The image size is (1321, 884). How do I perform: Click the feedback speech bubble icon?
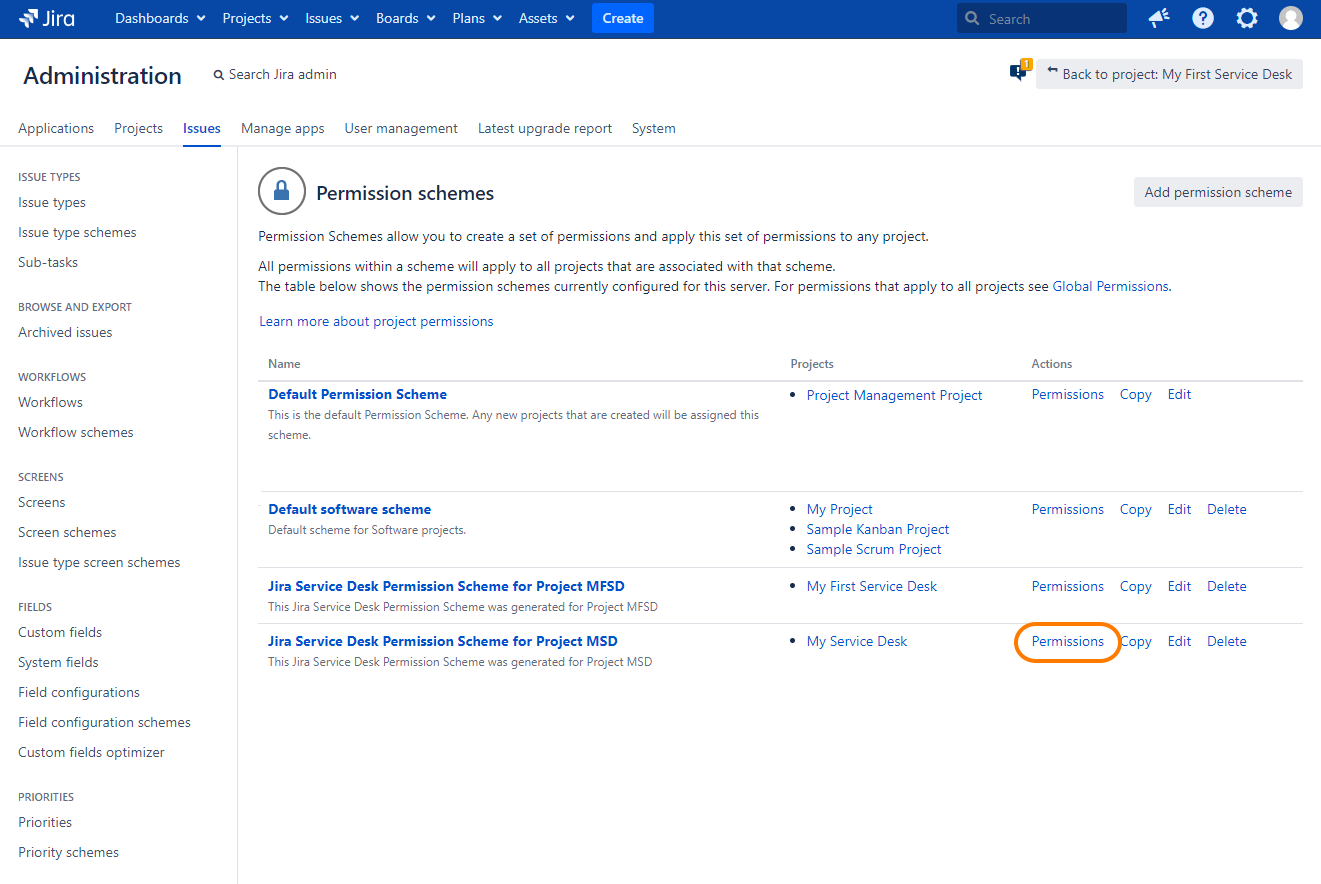(1019, 72)
